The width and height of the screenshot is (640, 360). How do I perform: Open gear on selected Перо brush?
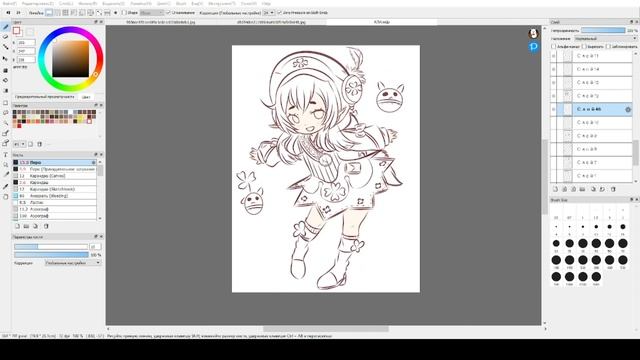[x=93, y=162]
